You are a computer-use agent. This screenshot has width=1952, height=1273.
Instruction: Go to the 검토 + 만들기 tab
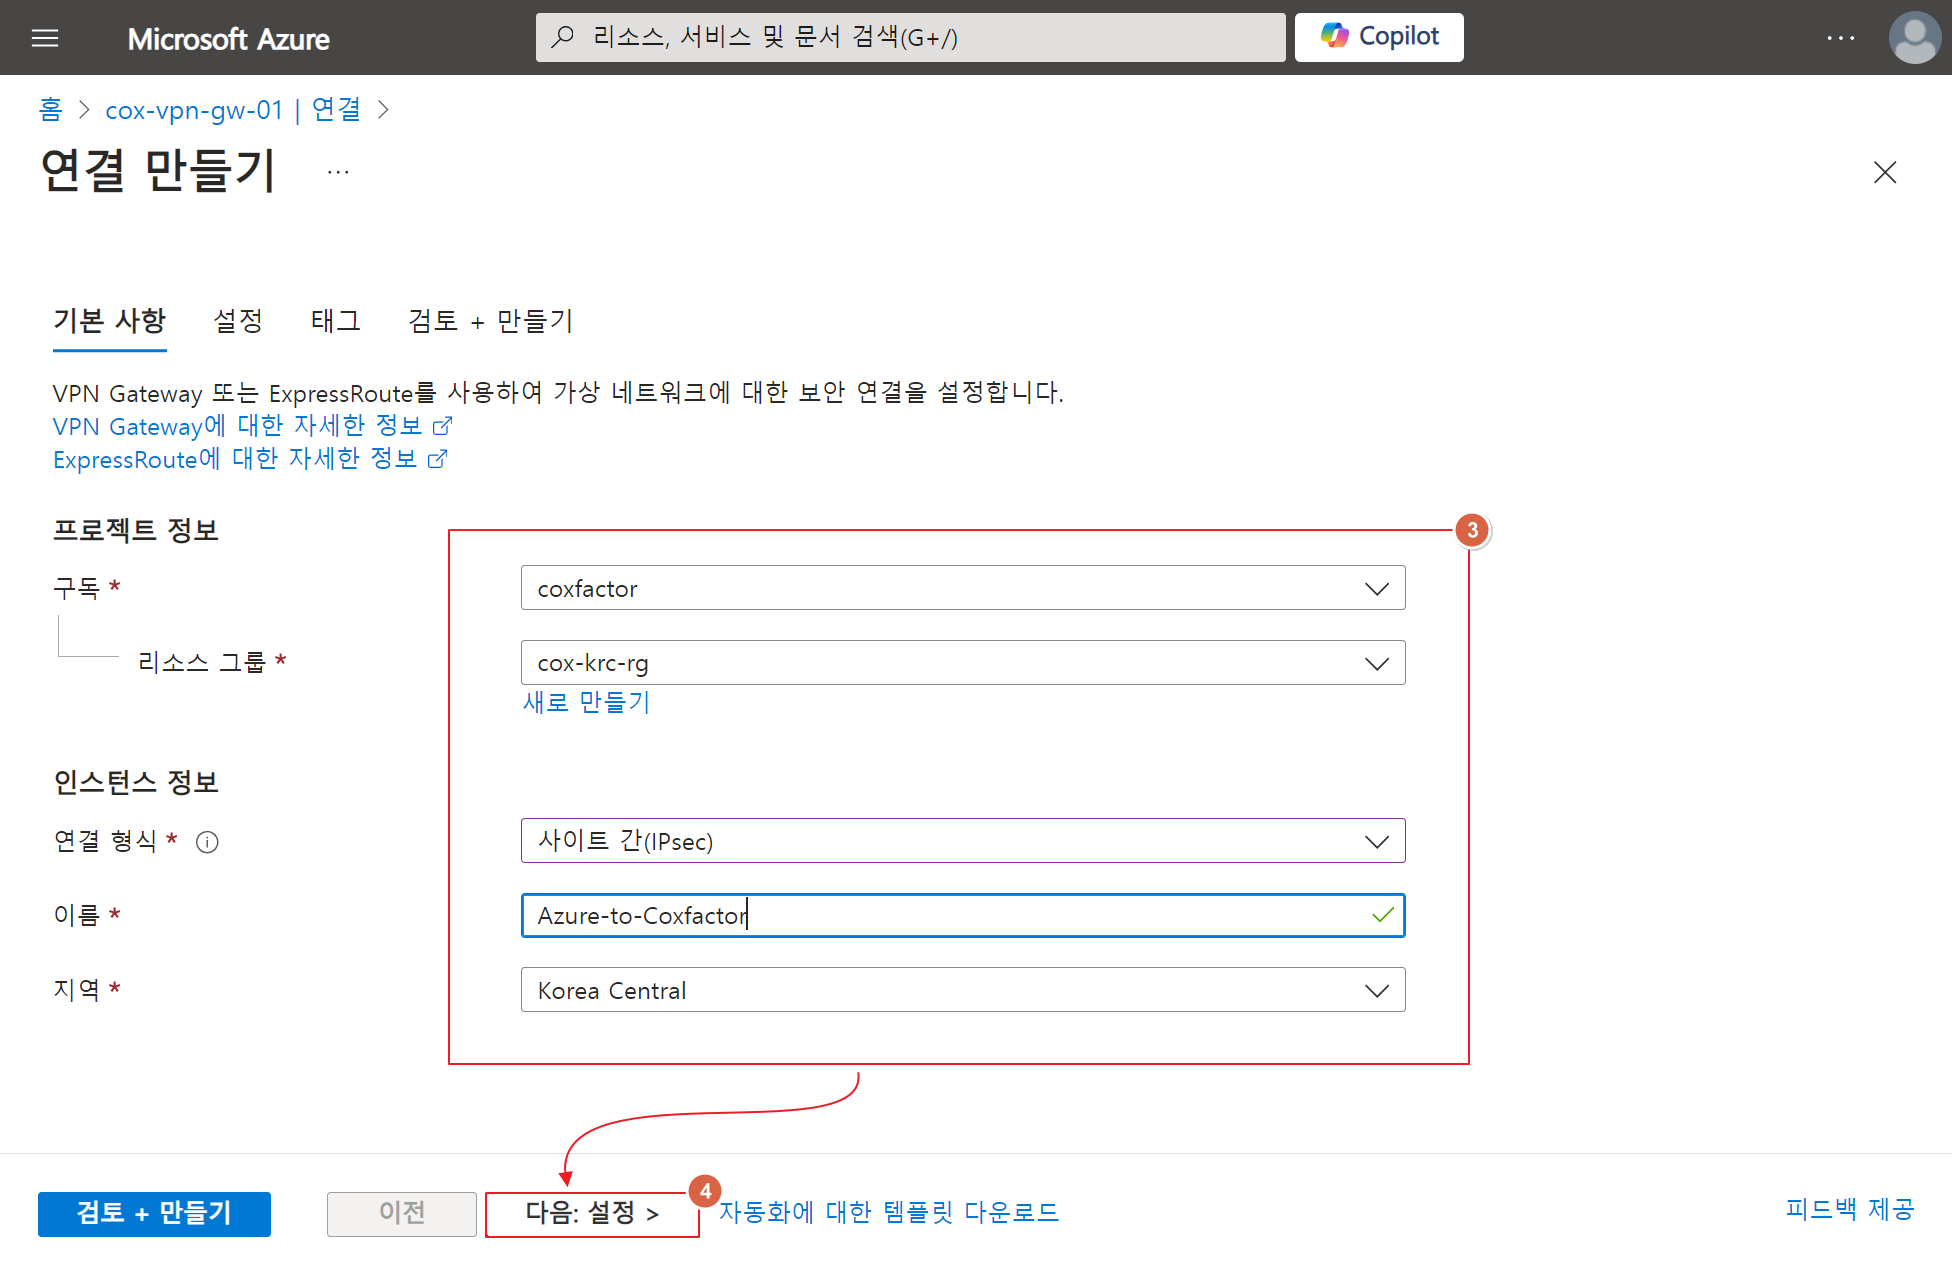pyautogui.click(x=490, y=321)
